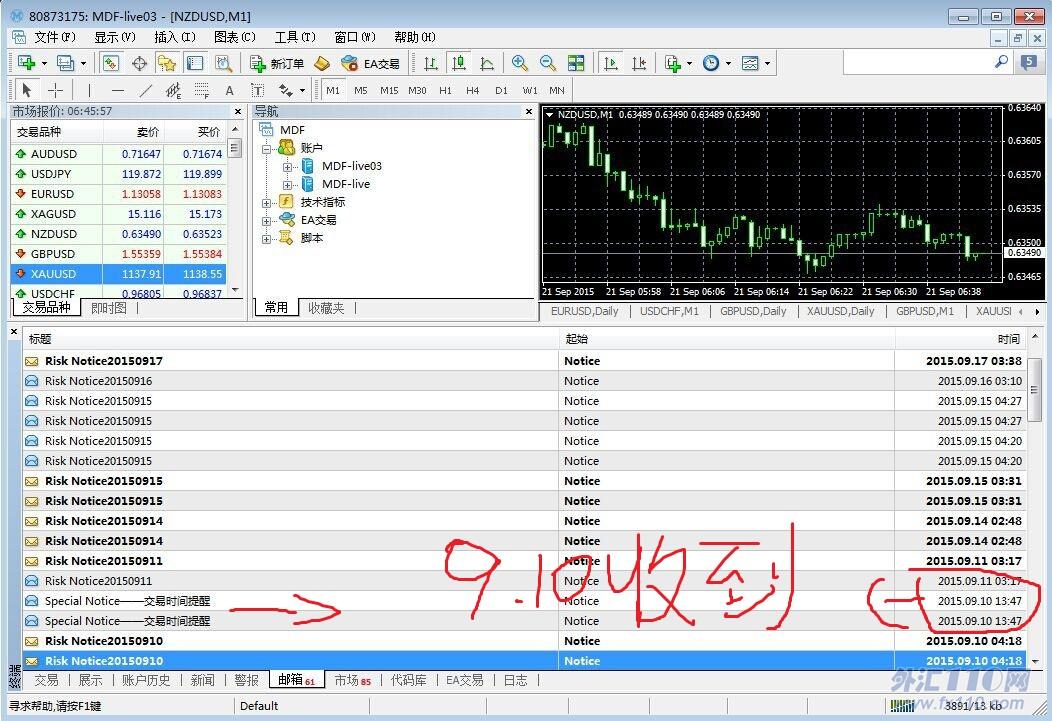Click the new chart toolbar icon
1052x721 pixels.
coord(27,63)
